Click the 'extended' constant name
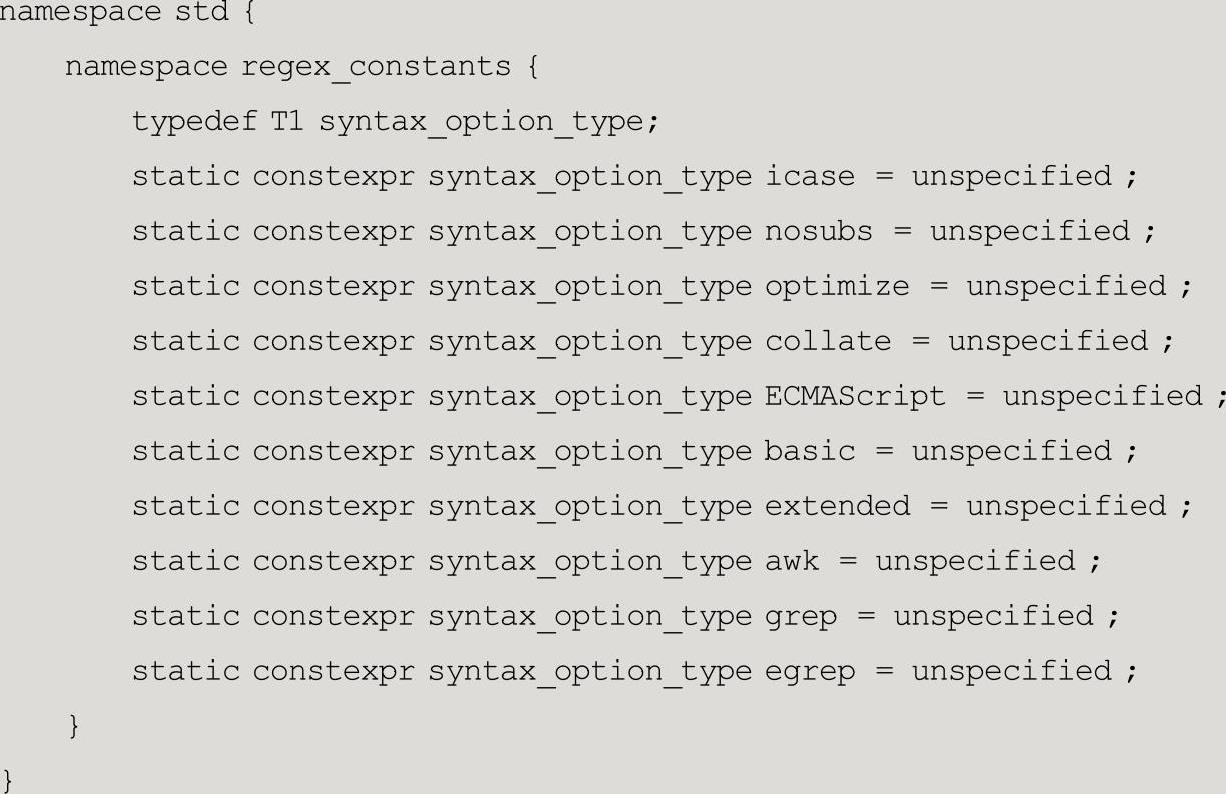 (837, 506)
